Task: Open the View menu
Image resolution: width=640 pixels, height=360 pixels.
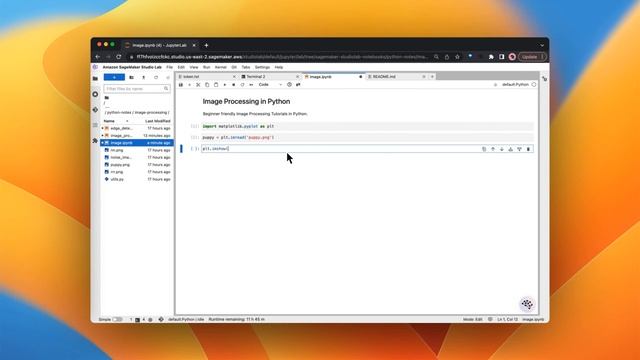Action: click(x=194, y=67)
